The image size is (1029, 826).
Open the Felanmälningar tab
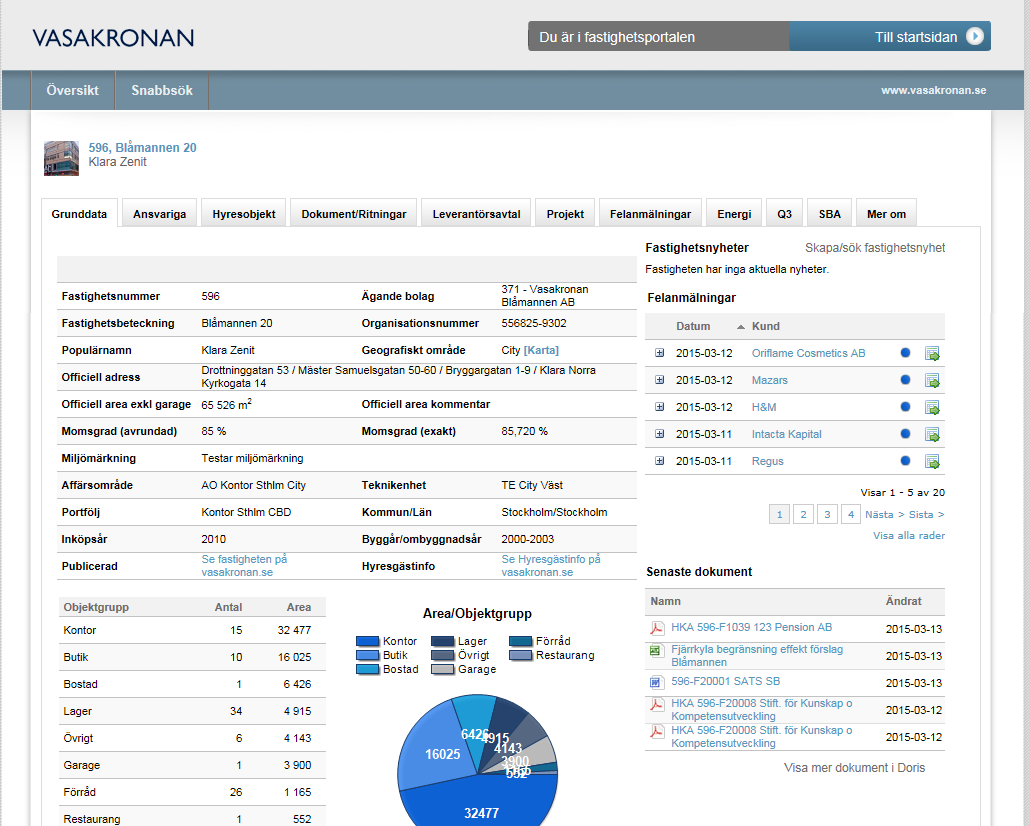click(x=650, y=214)
